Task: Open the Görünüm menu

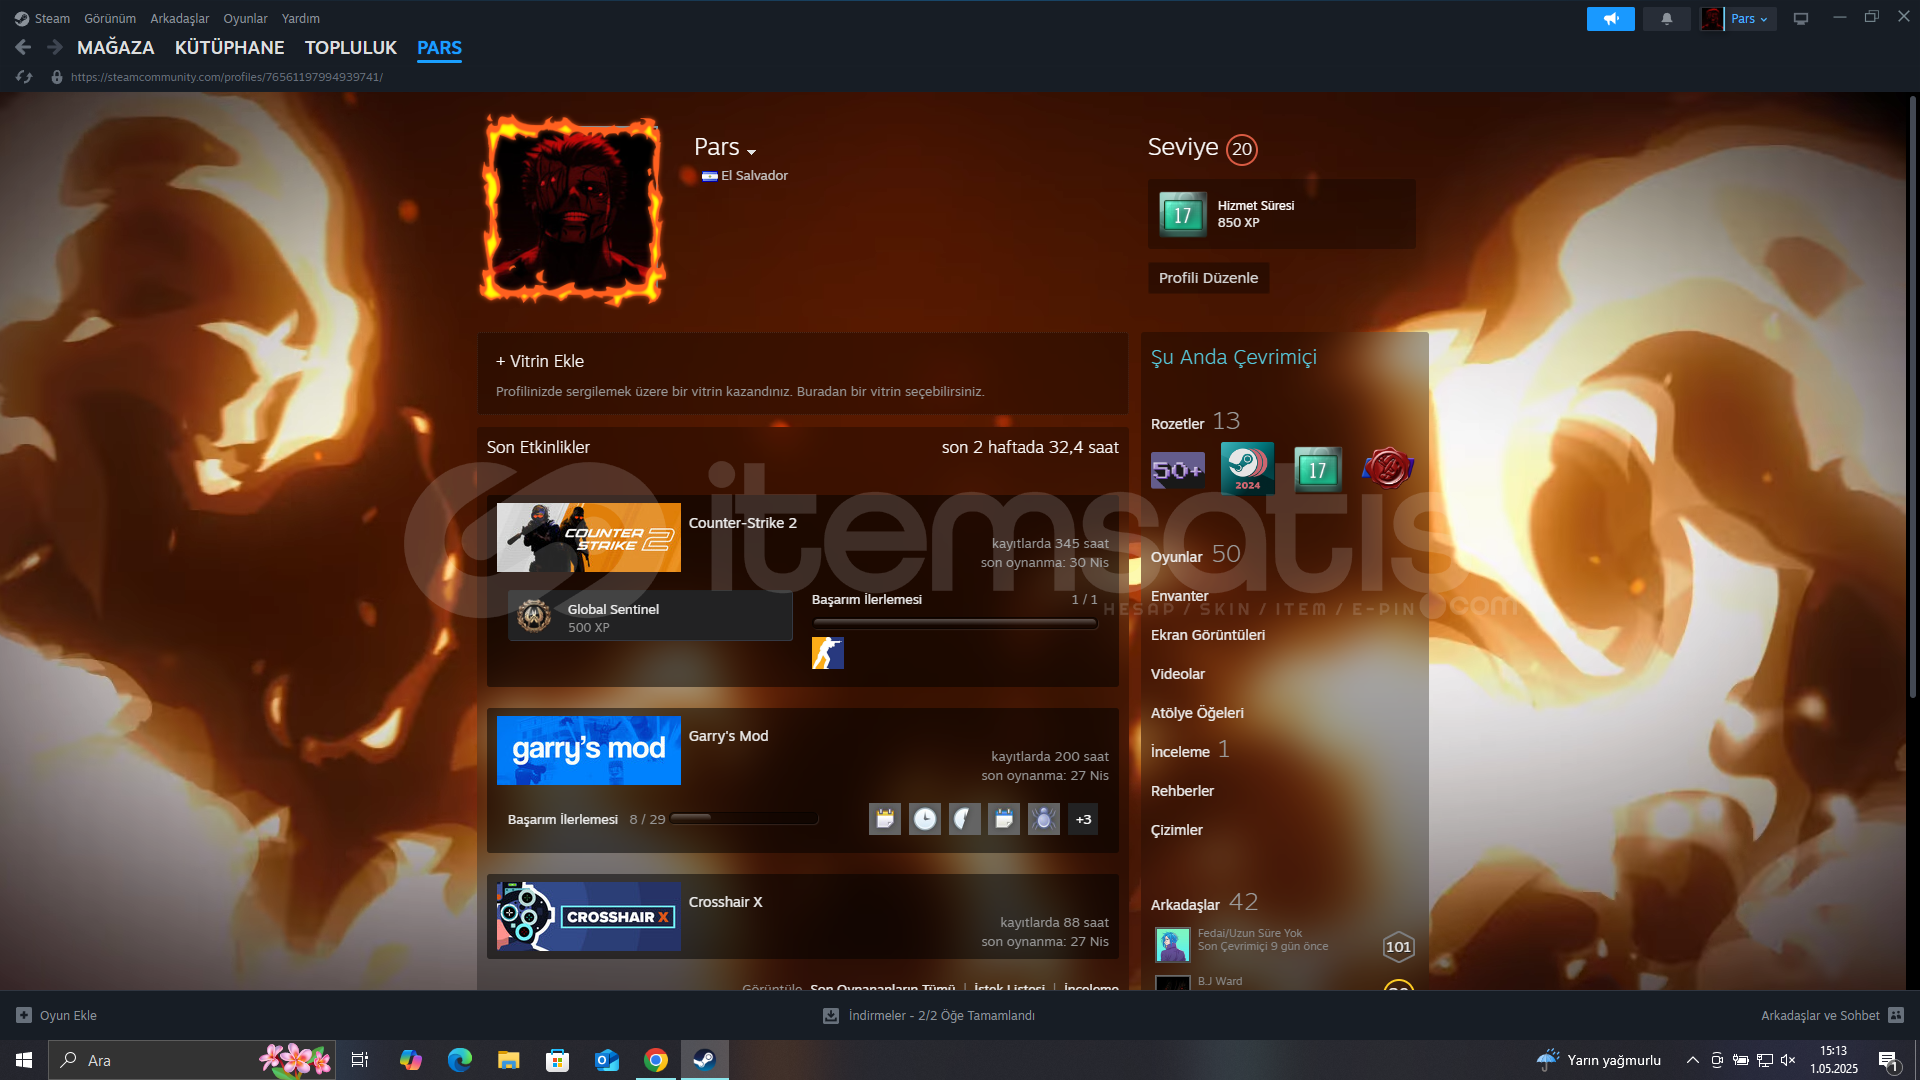Action: (110, 18)
